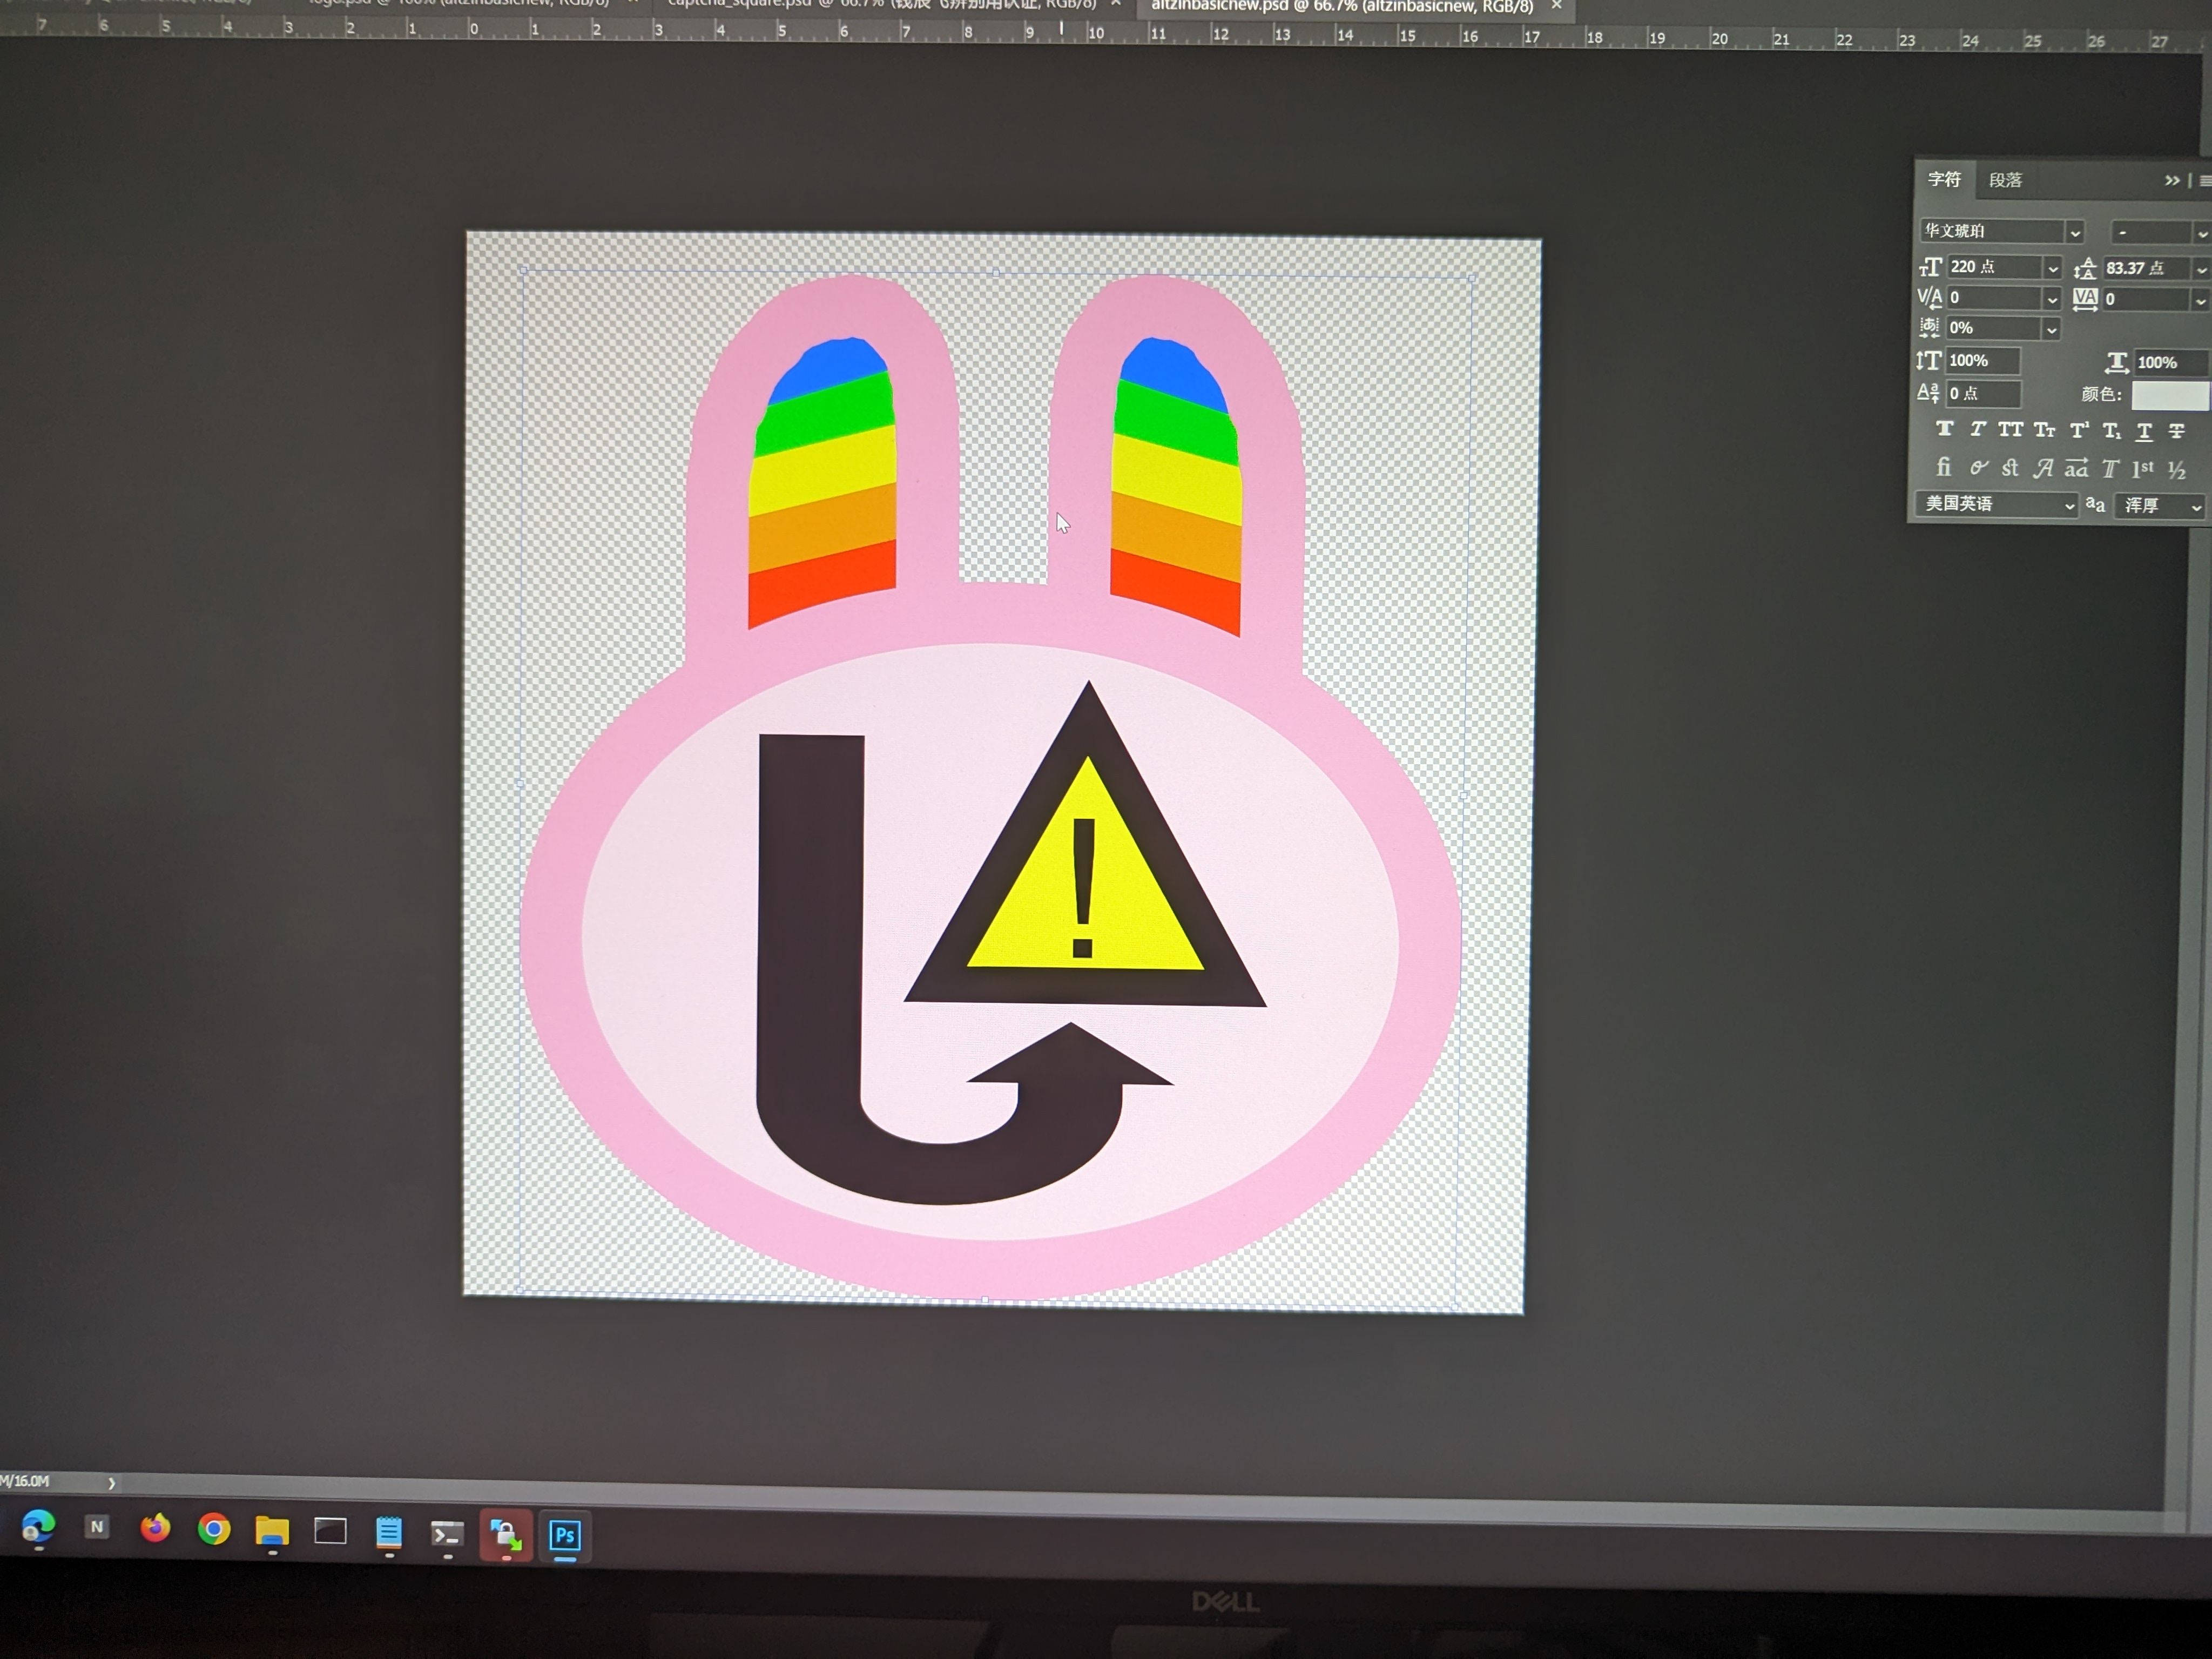Toggle standard ligatures fi option
The width and height of the screenshot is (2212, 1659).
click(x=1943, y=467)
